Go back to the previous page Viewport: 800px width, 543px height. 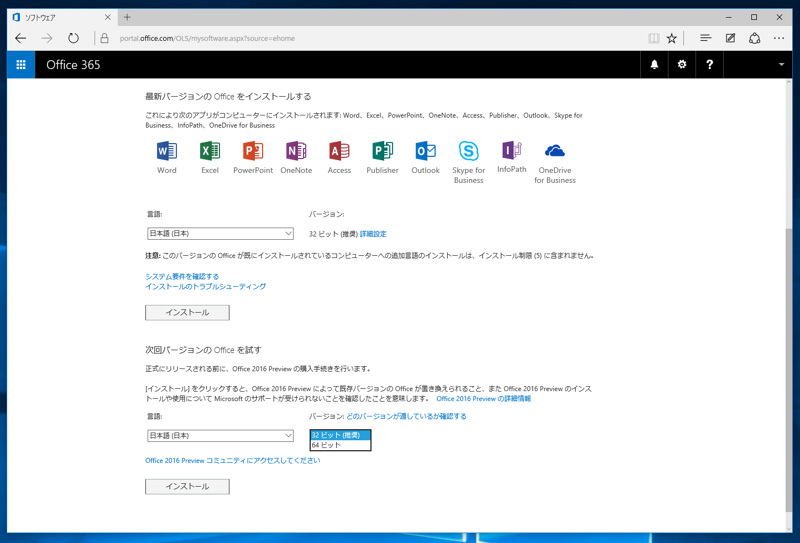click(20, 38)
